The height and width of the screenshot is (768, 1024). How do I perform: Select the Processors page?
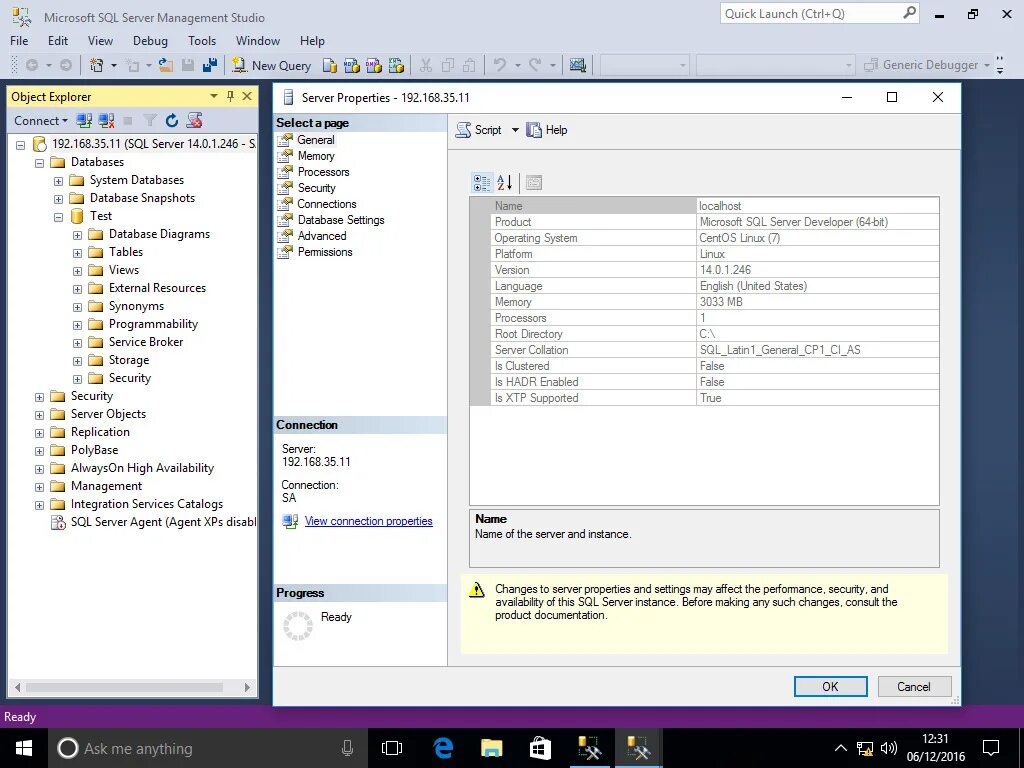click(323, 172)
